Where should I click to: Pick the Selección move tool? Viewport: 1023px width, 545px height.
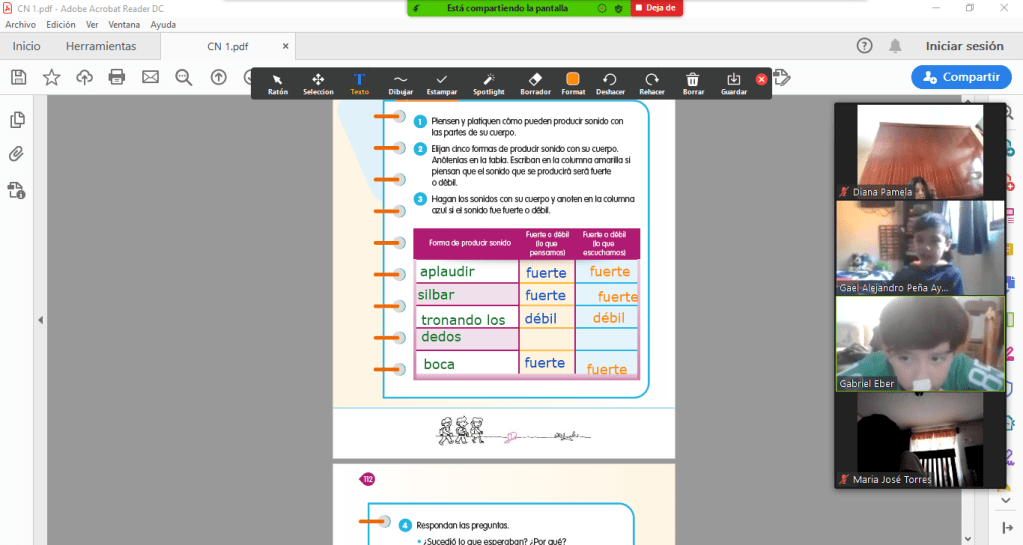[318, 83]
